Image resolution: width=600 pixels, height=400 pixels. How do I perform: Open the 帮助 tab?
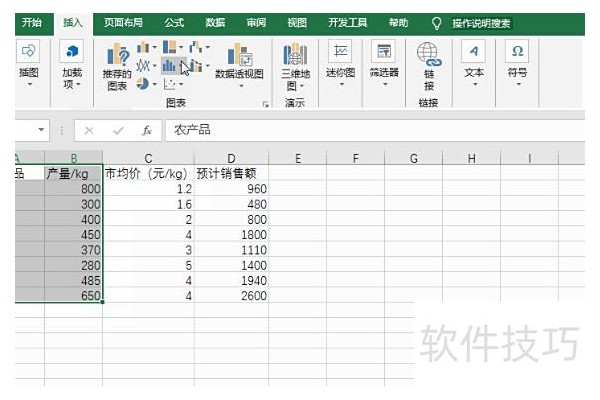(398, 23)
